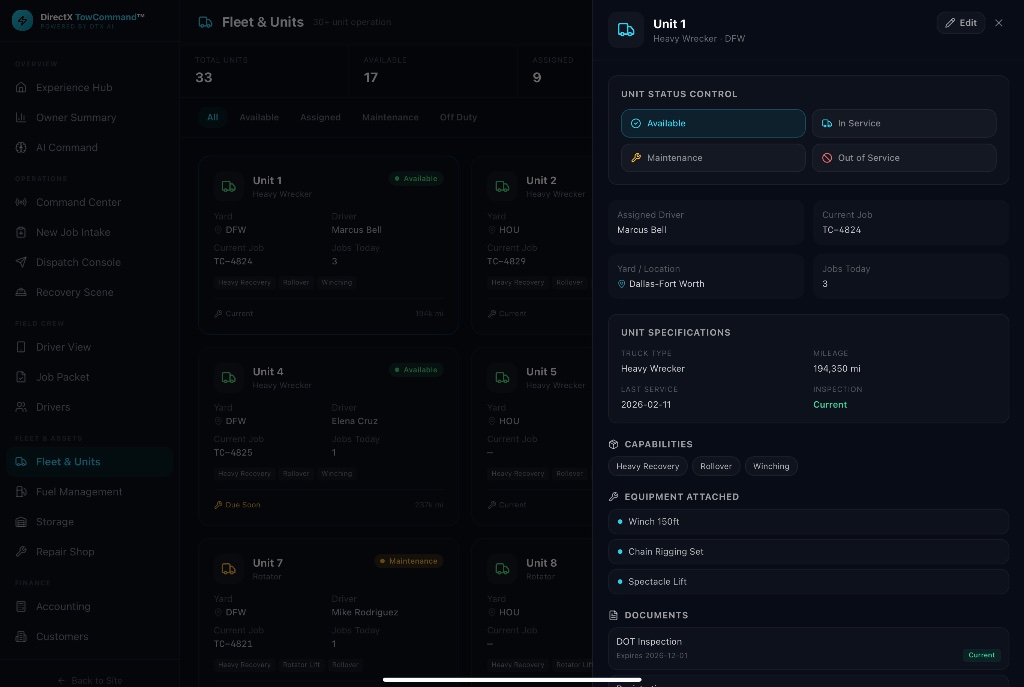1024x687 pixels.
Task: Click the New Job Intake clipboard icon
Action: [x=21, y=232]
